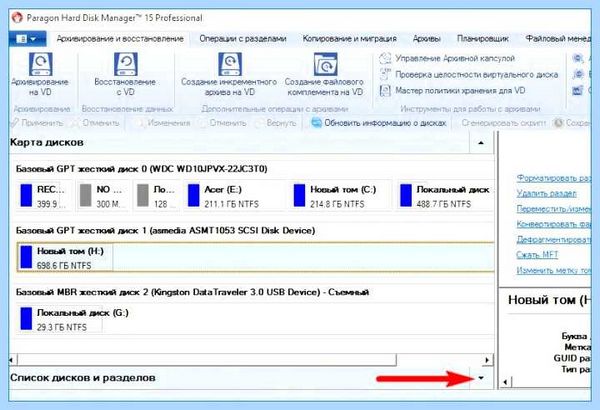Select the Новый том (C:) partition
Image resolution: width=600 pixels, height=410 pixels.
pyautogui.click(x=341, y=196)
